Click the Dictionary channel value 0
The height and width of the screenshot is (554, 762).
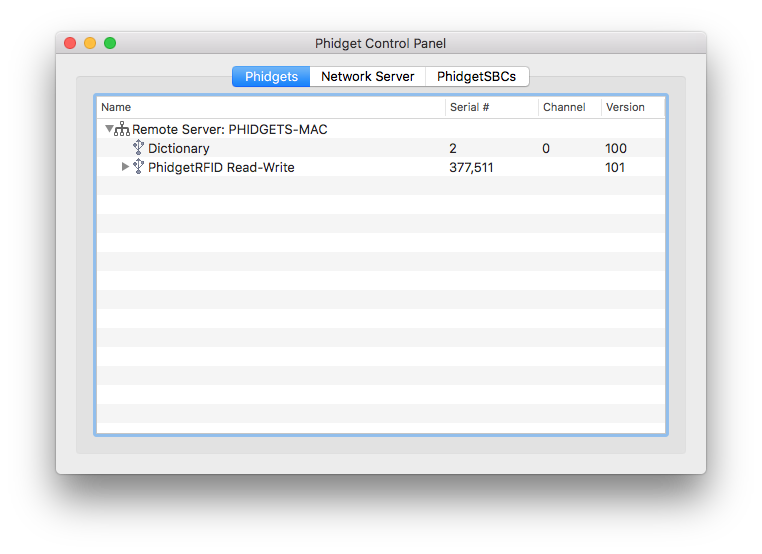[x=546, y=148]
